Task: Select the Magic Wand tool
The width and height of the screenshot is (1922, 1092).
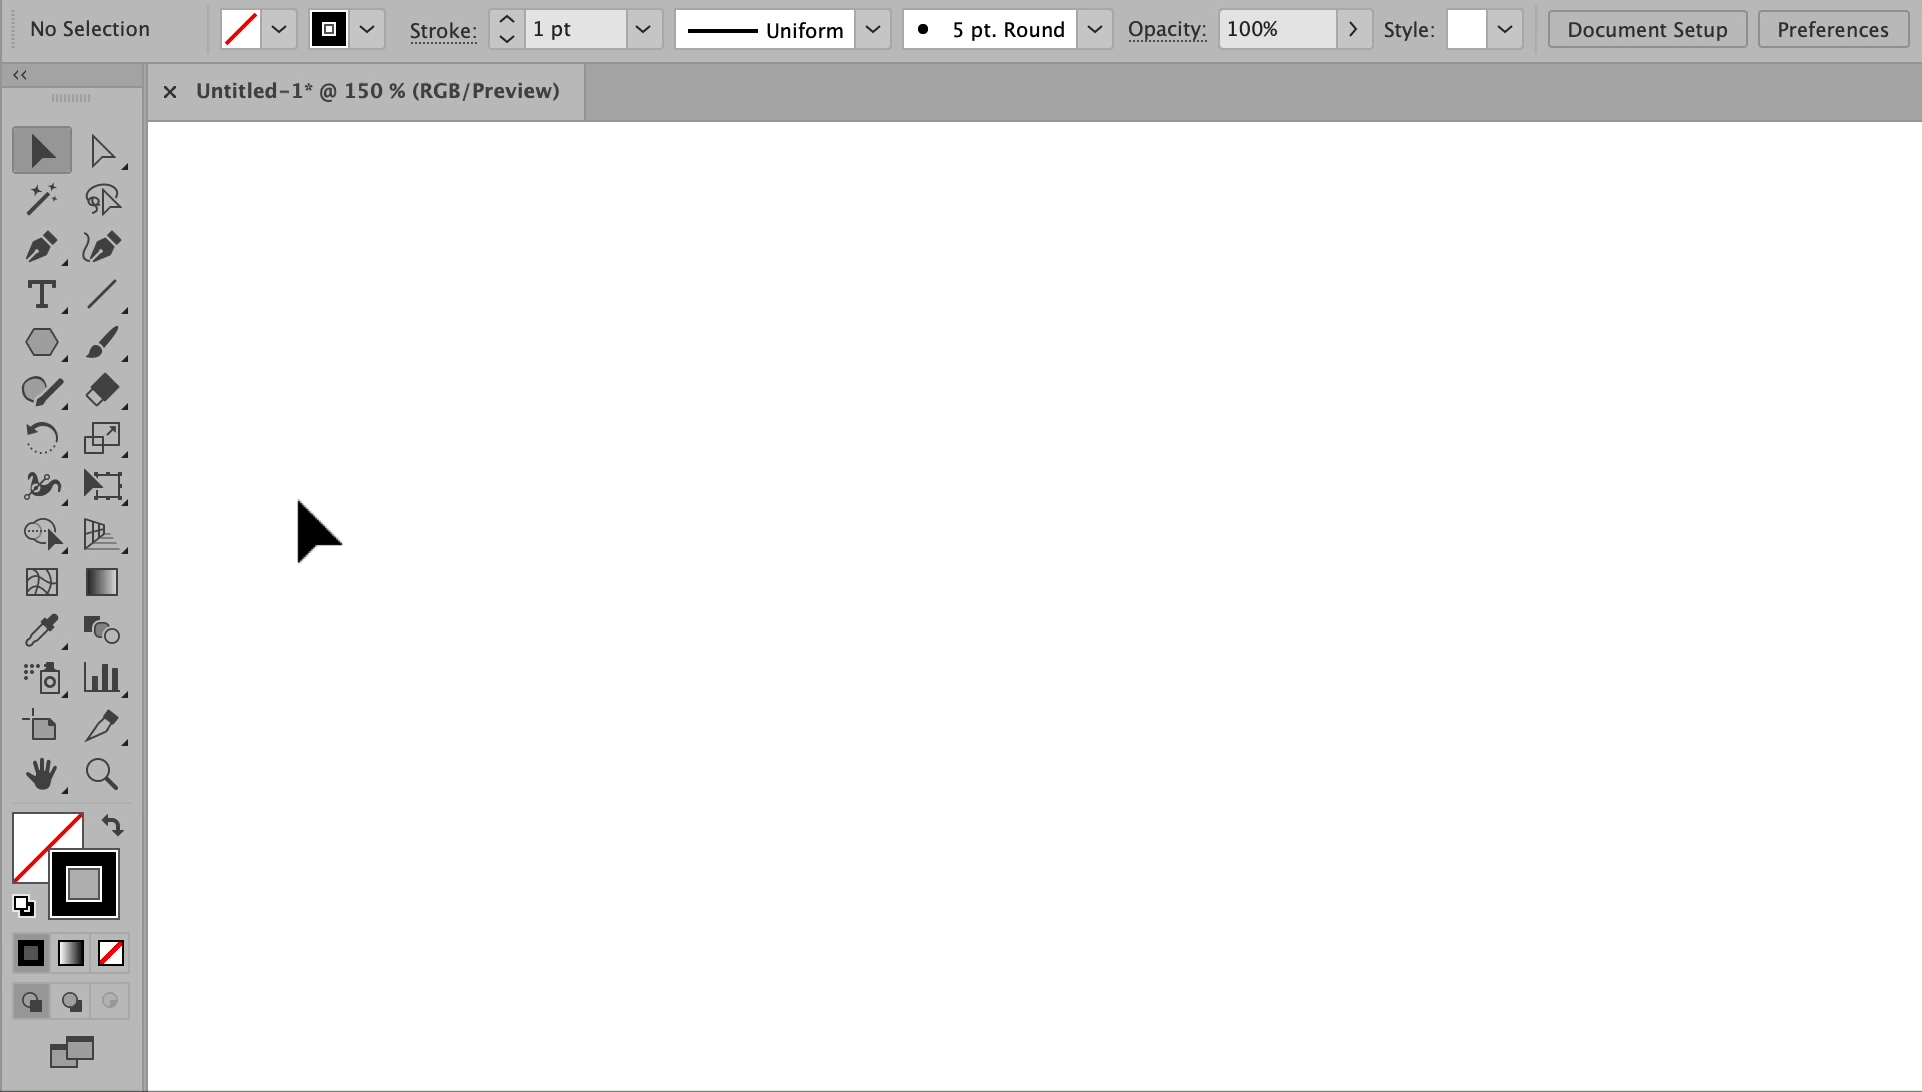Action: (41, 200)
